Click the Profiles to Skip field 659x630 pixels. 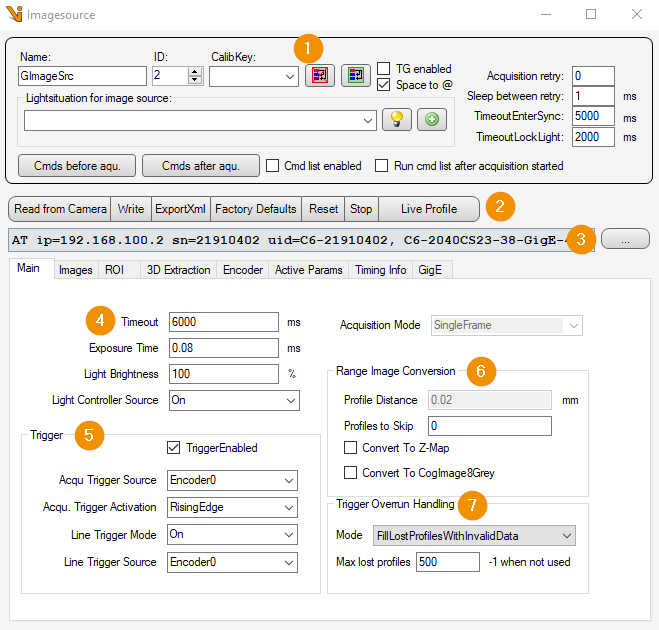pyautogui.click(x=490, y=426)
